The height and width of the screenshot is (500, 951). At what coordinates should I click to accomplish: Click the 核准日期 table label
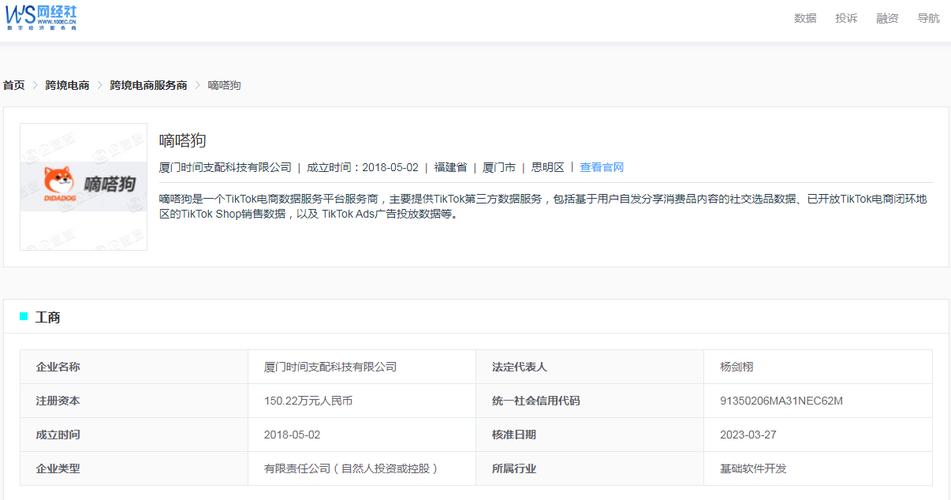514,434
